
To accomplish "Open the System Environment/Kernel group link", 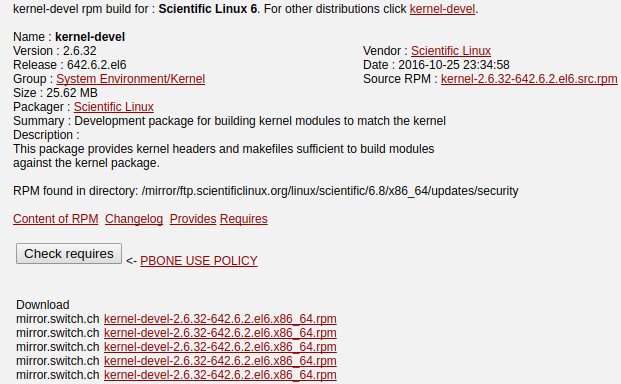I will 131,79.
